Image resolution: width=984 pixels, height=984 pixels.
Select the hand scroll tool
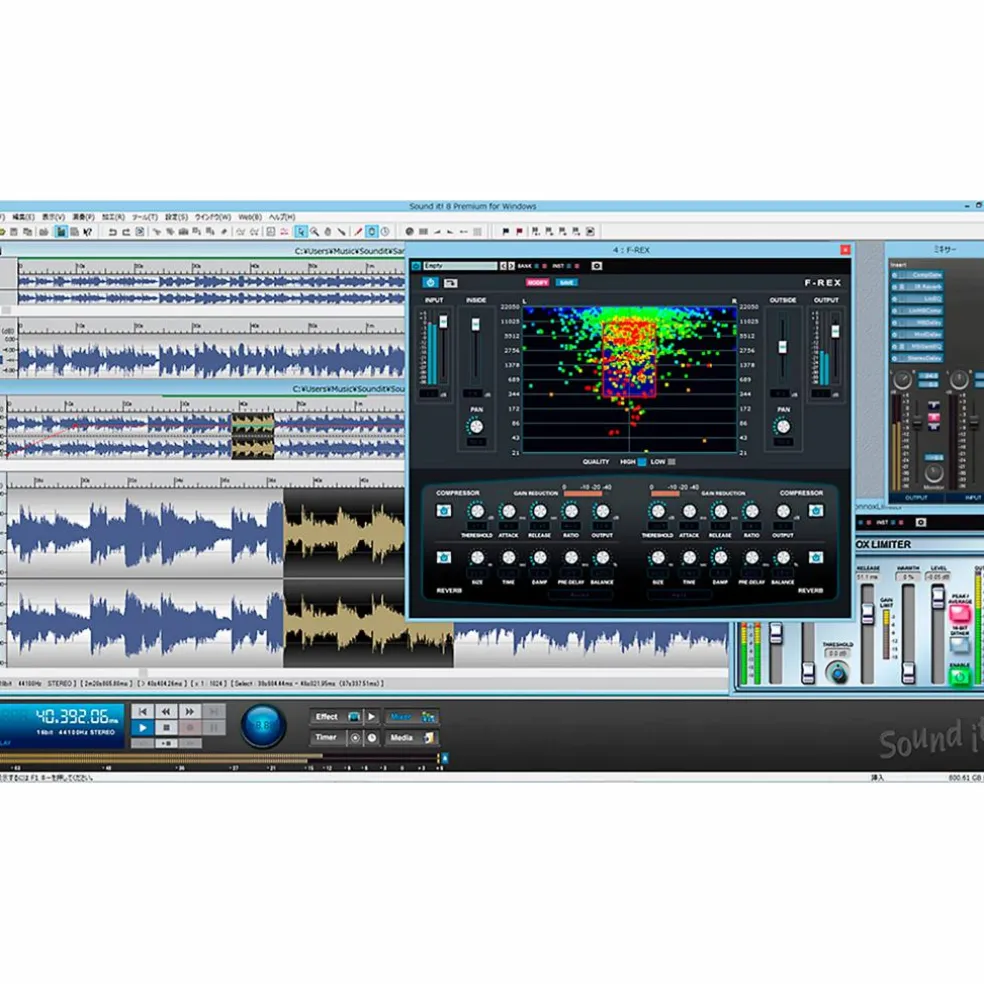[328, 232]
